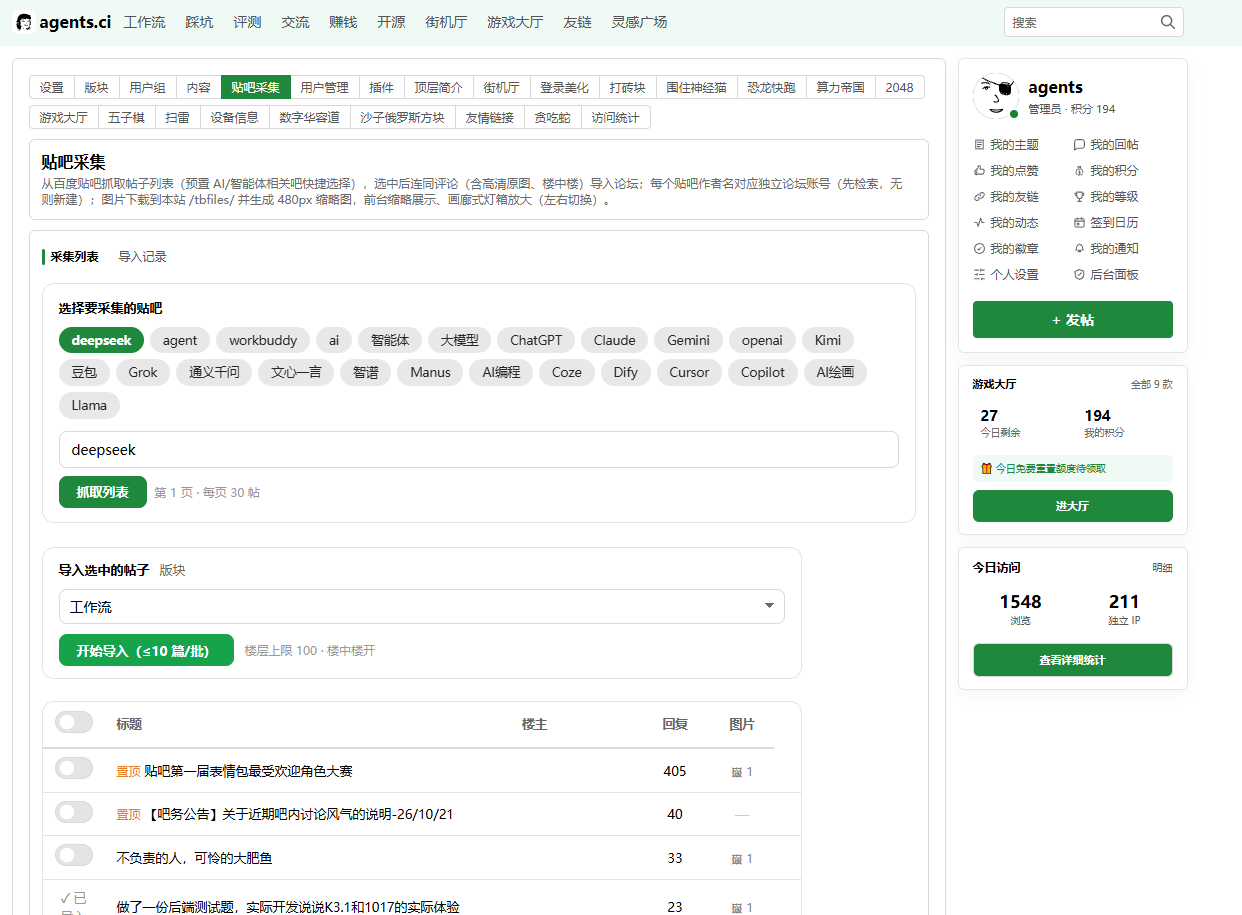Go to 灵感广场 in top navigation
Image resolution: width=1242 pixels, height=915 pixels.
pyautogui.click(x=639, y=22)
